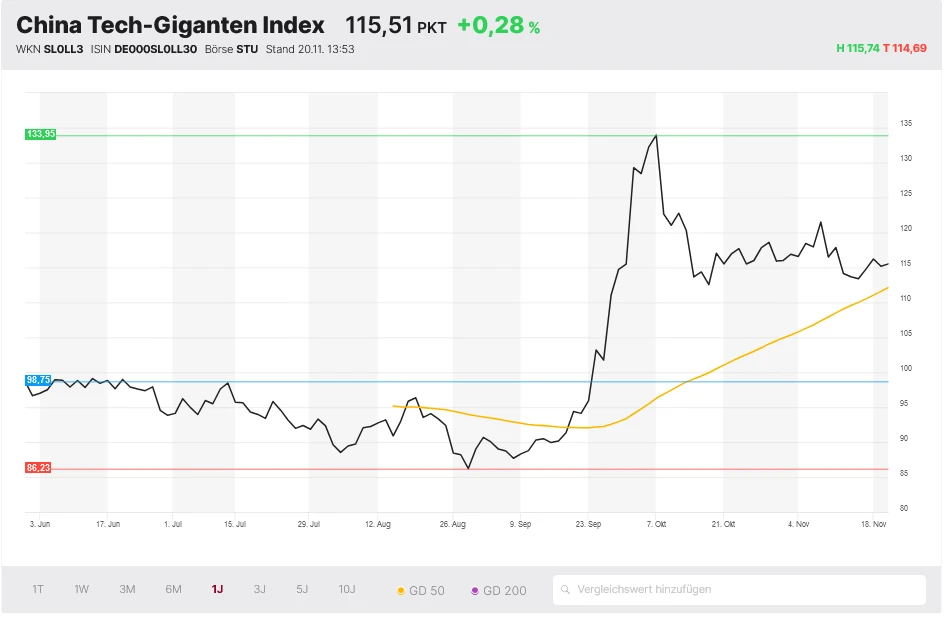Image resolution: width=945 pixels, height=623 pixels.
Task: Show the 10J ten-year chart
Action: (x=346, y=590)
